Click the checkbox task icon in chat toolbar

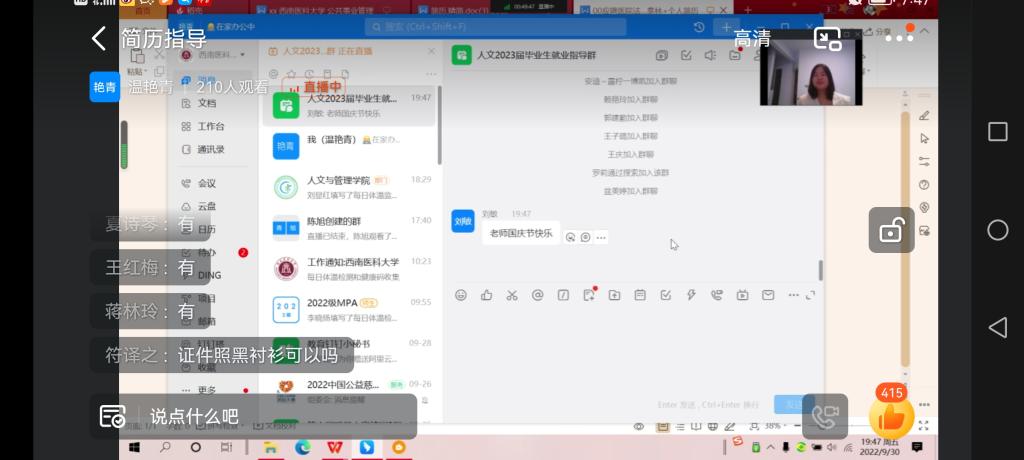[x=665, y=295]
